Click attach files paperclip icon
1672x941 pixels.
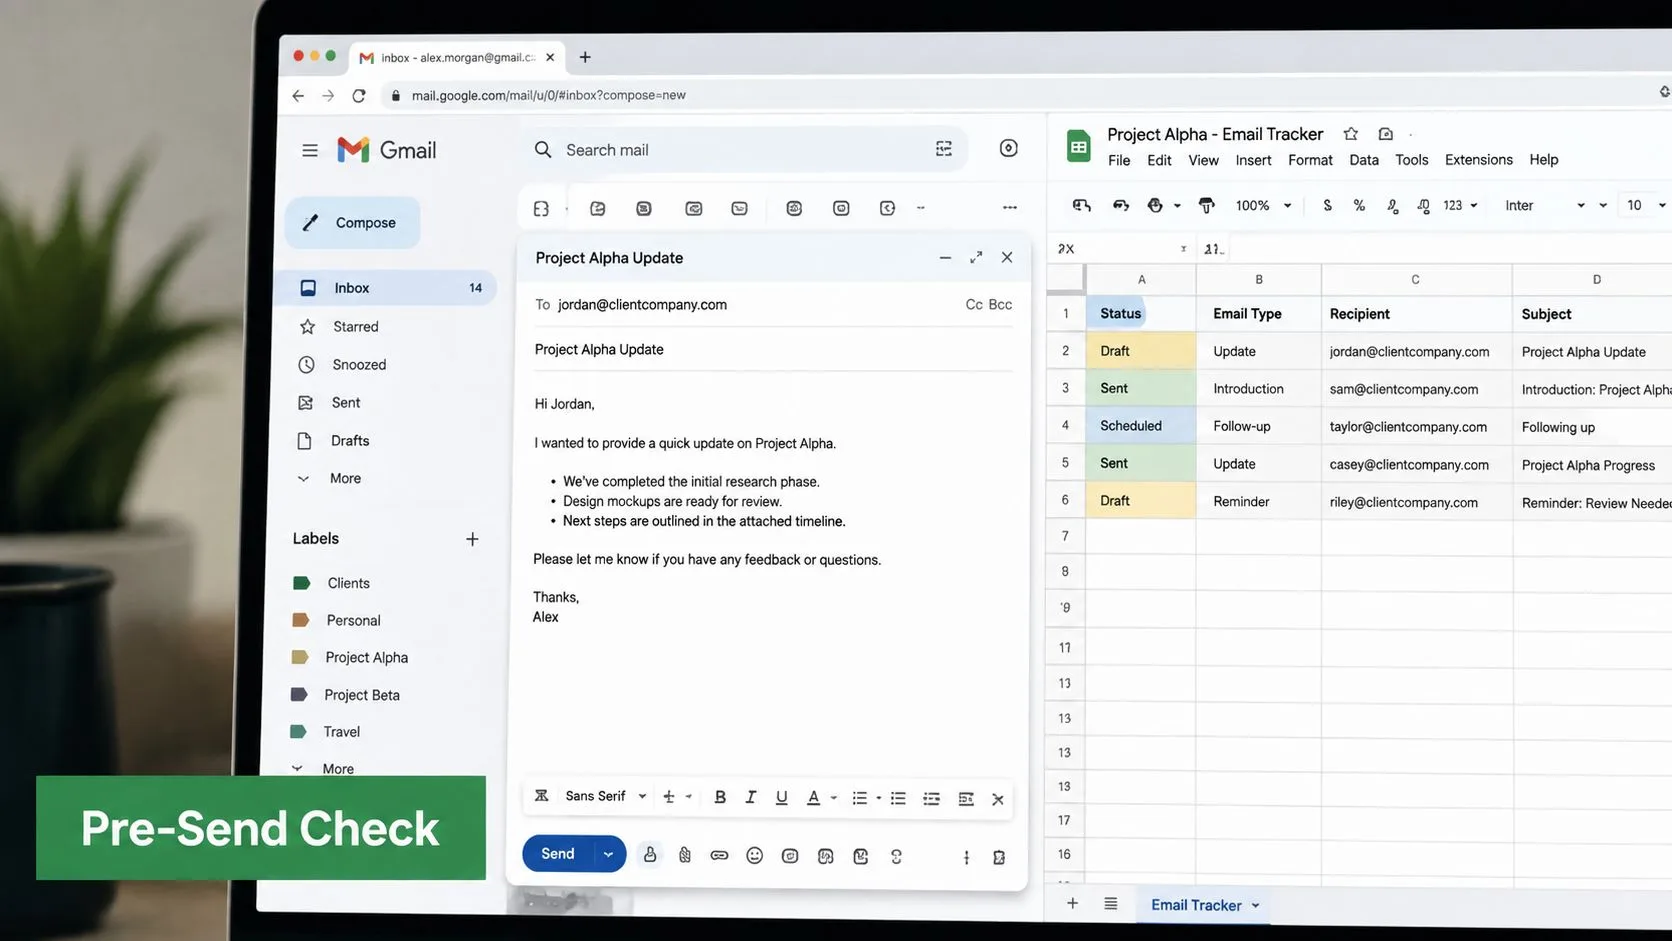[x=685, y=855]
